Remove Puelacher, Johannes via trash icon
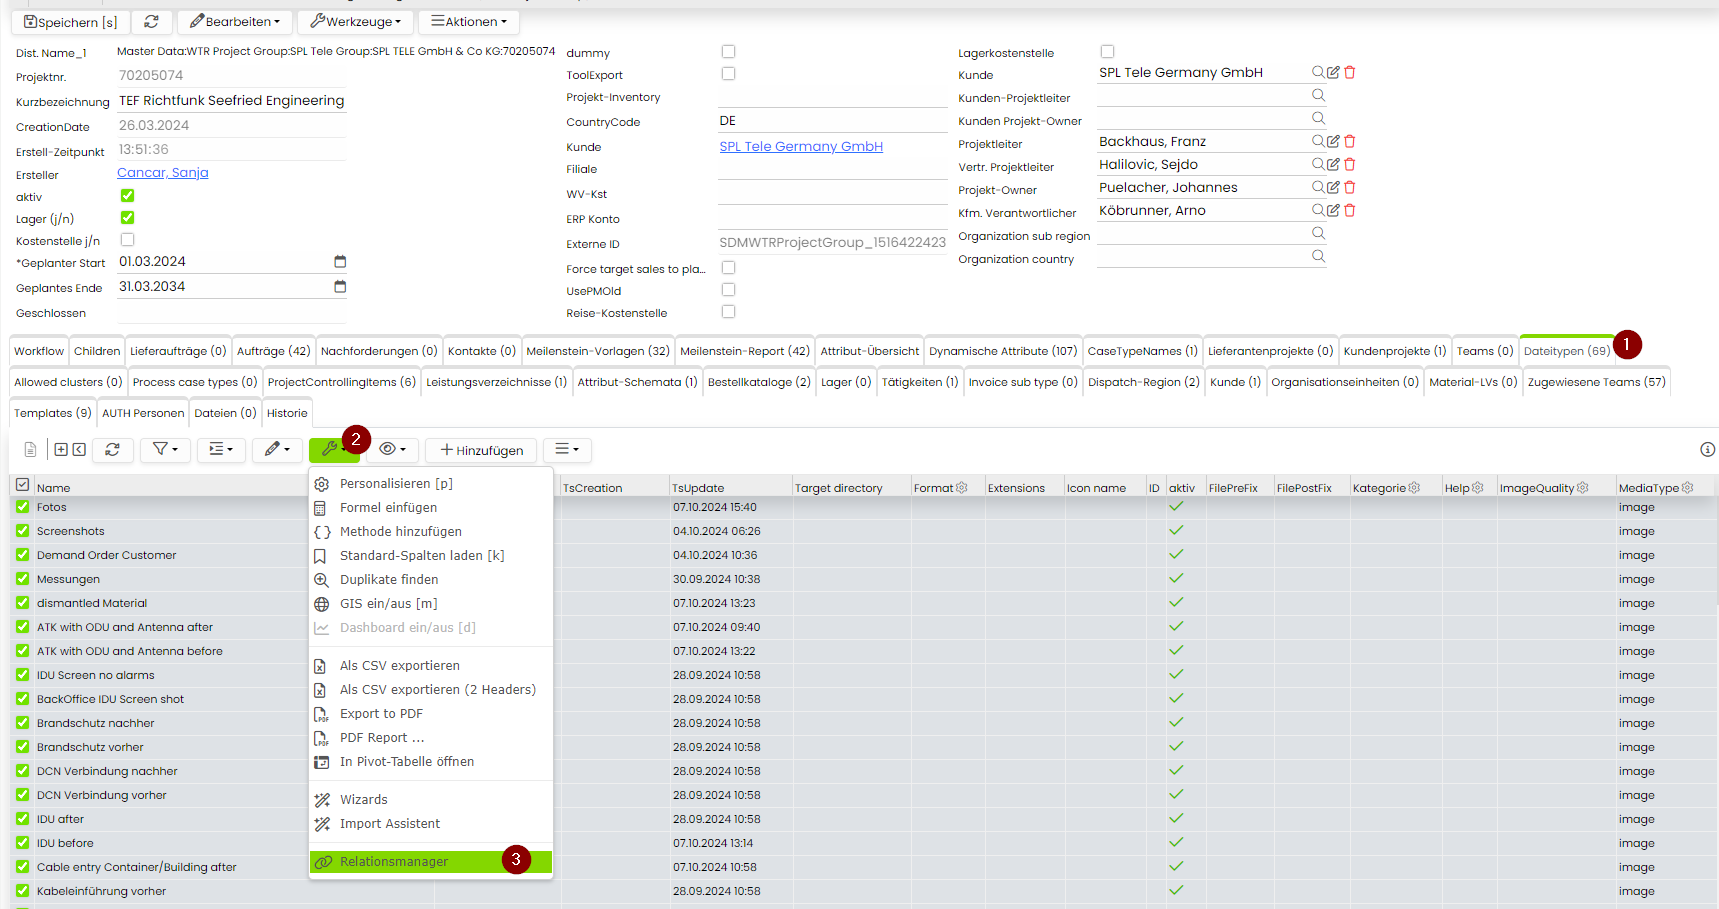The width and height of the screenshot is (1719, 909). (x=1349, y=187)
